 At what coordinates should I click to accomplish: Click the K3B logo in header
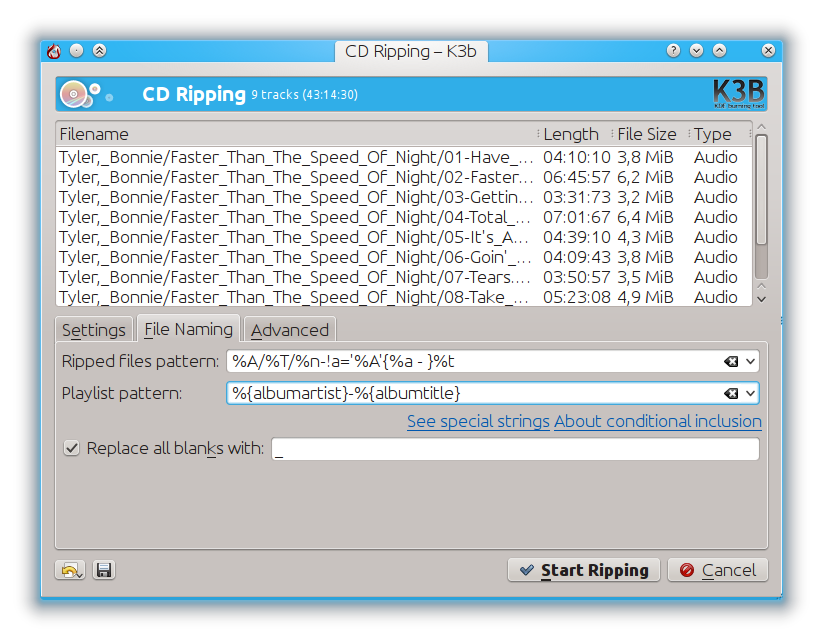coord(738,94)
